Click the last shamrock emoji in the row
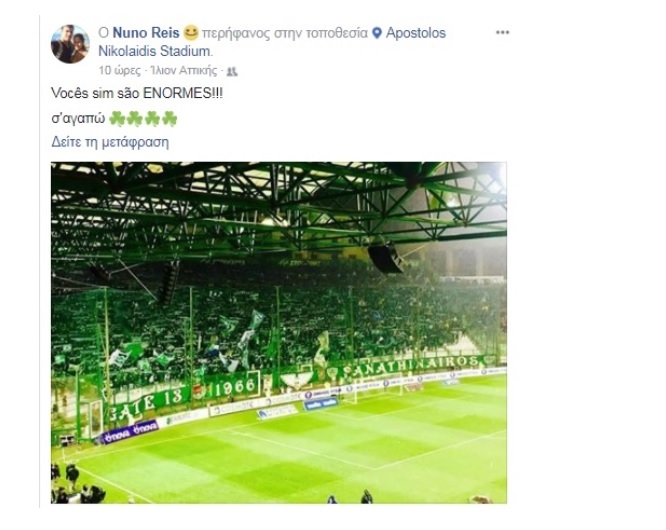666x530 pixels. click(x=169, y=118)
